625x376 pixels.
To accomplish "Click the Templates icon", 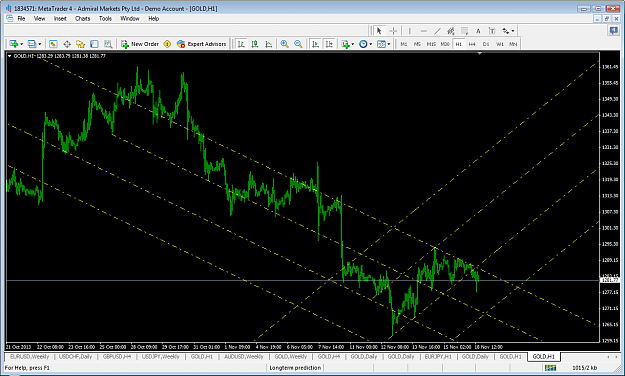I will (x=381, y=44).
